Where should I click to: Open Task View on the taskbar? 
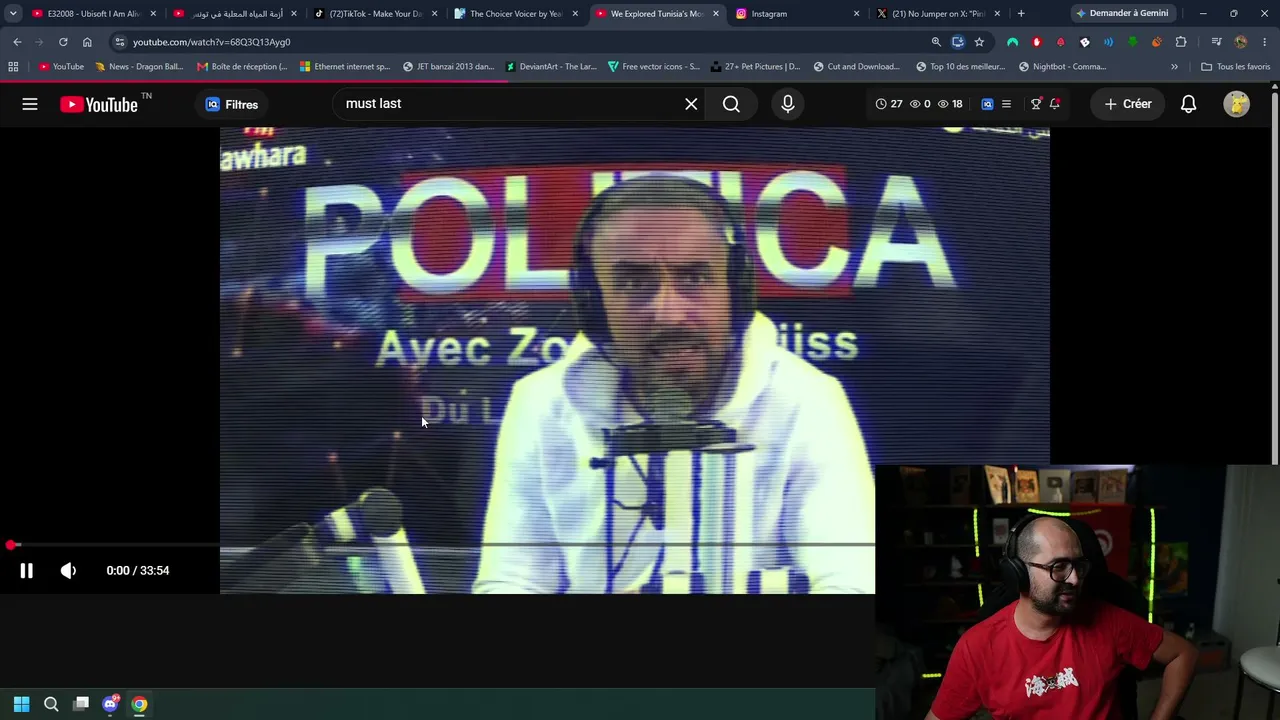(81, 704)
